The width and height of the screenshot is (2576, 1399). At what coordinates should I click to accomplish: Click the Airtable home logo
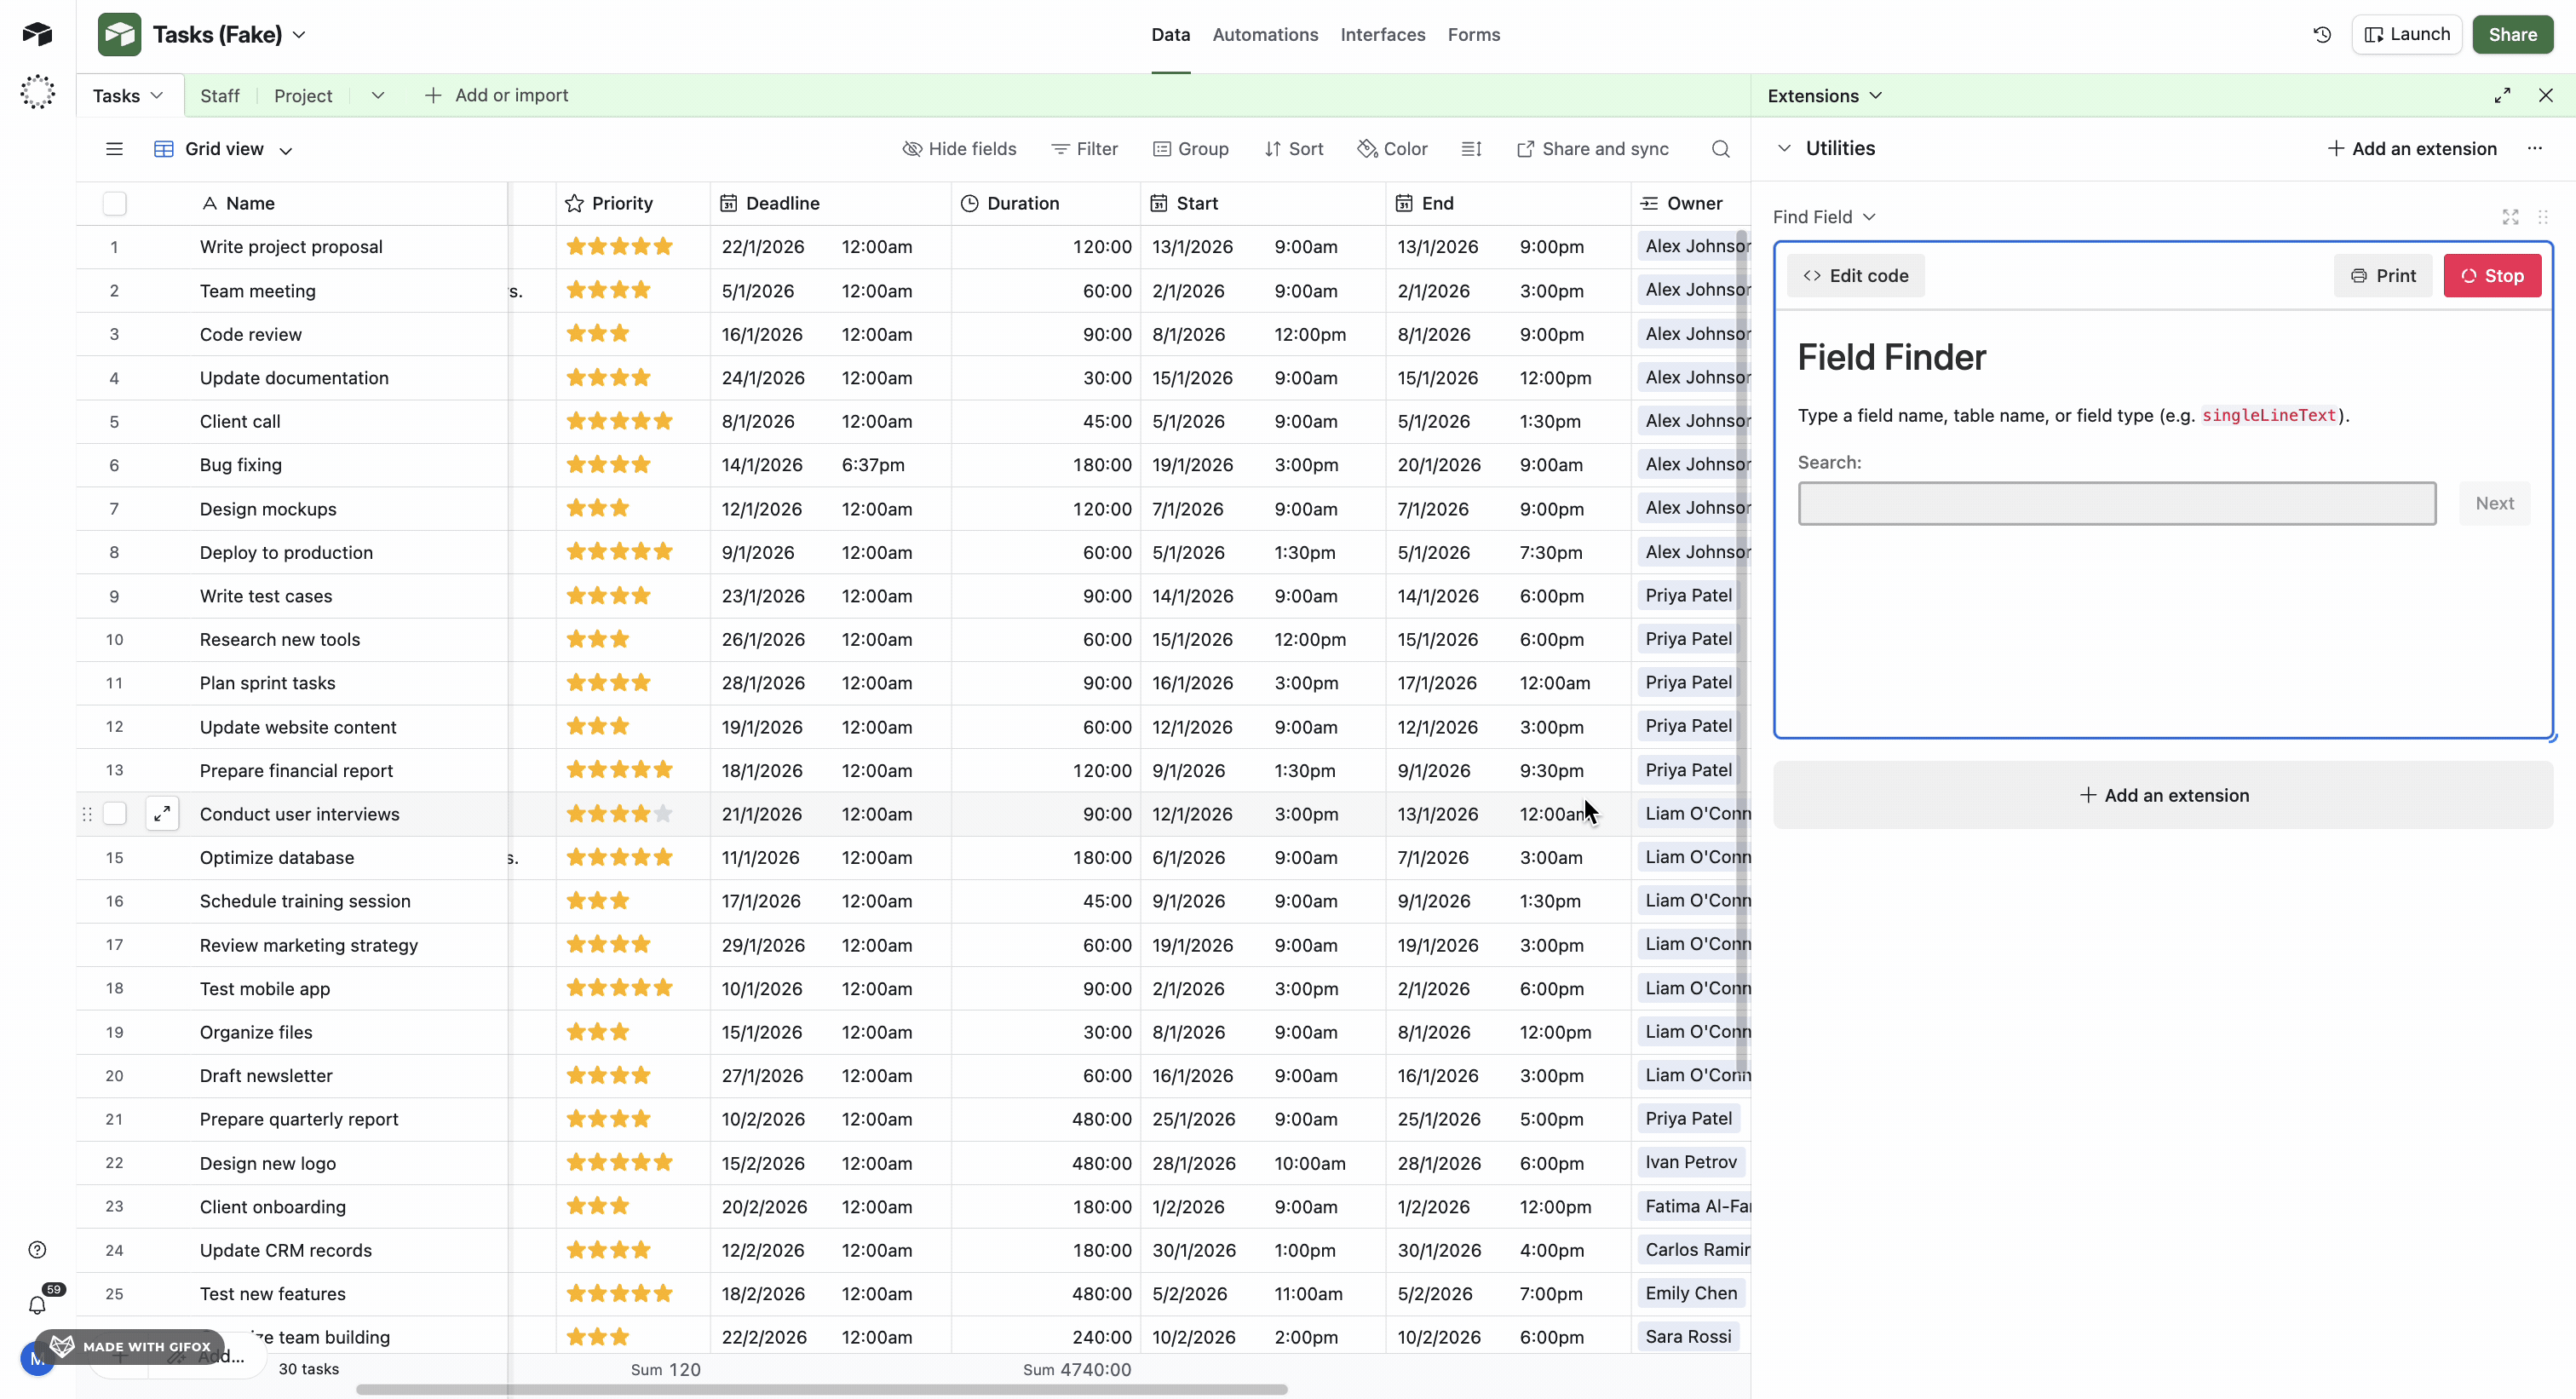[x=37, y=33]
